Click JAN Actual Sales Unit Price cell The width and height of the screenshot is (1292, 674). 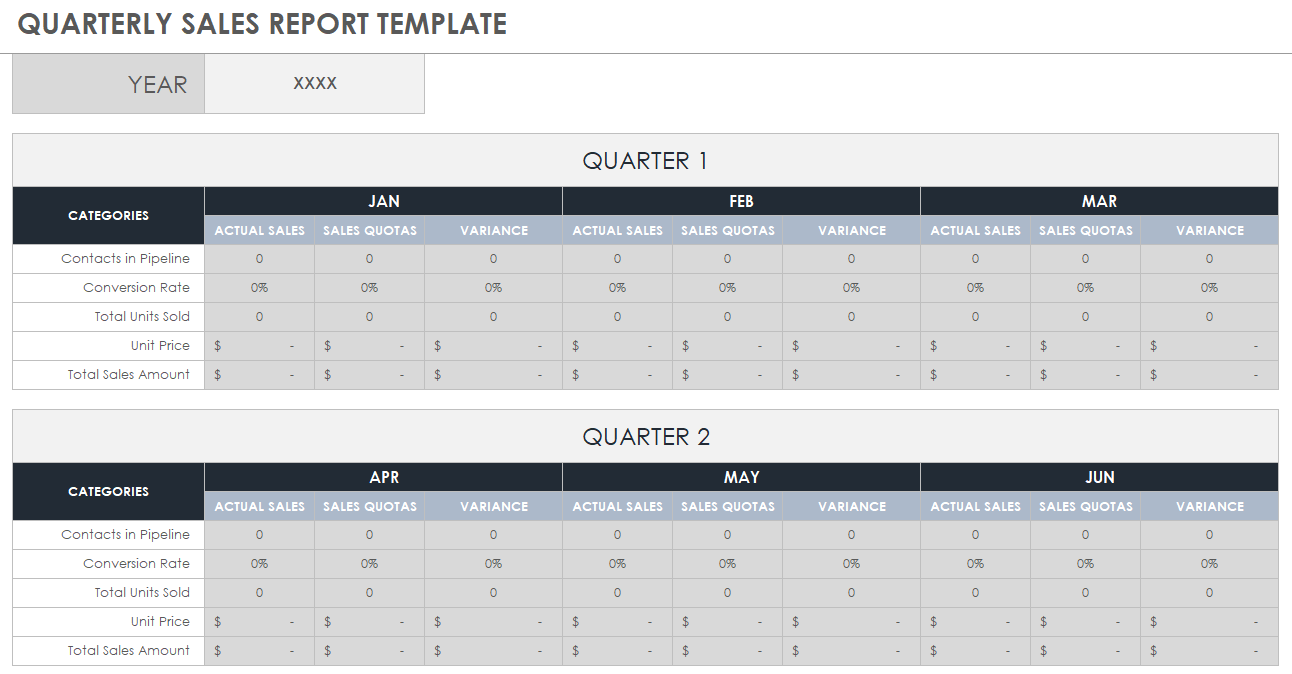(260, 345)
